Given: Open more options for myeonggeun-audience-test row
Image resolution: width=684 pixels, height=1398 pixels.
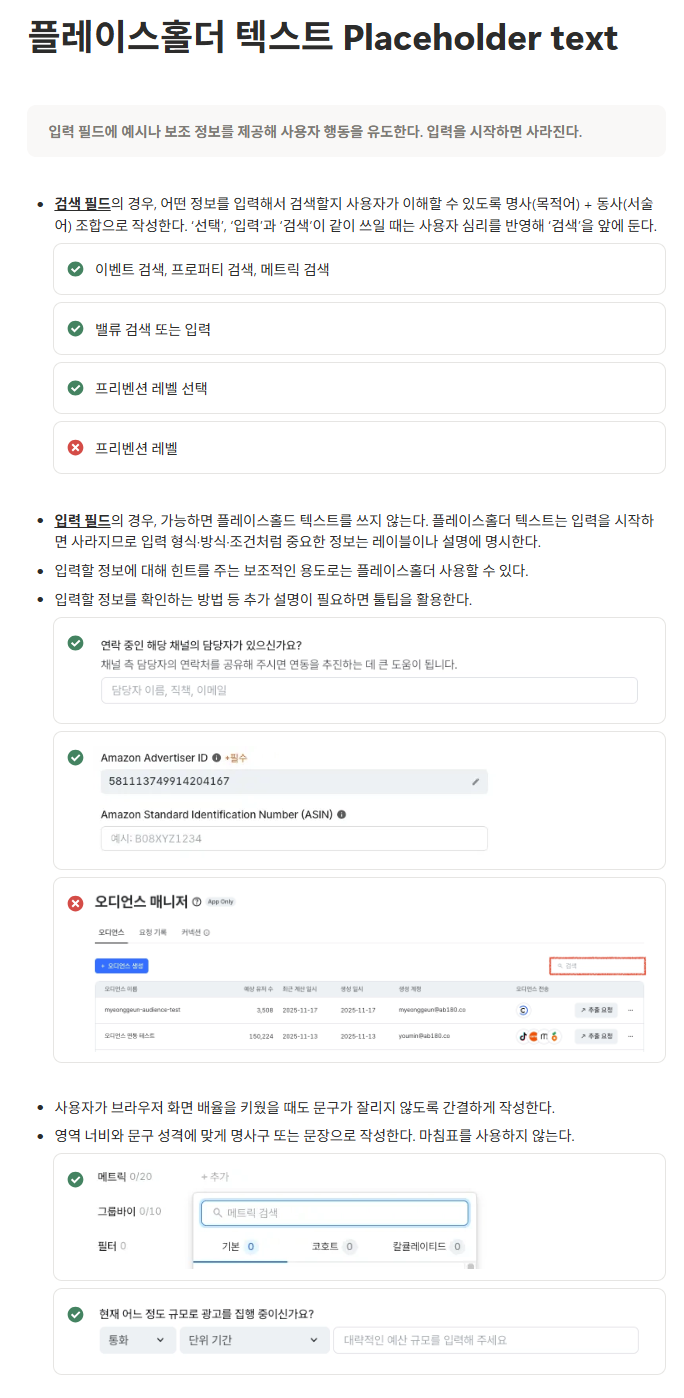Looking at the screenshot, I should (x=630, y=1010).
